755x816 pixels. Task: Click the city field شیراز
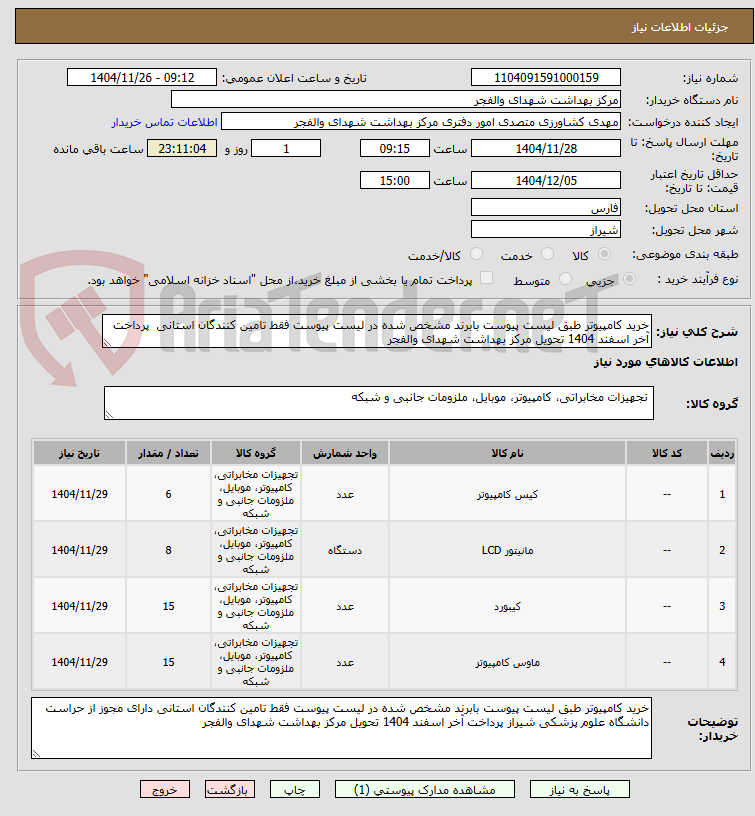click(546, 230)
